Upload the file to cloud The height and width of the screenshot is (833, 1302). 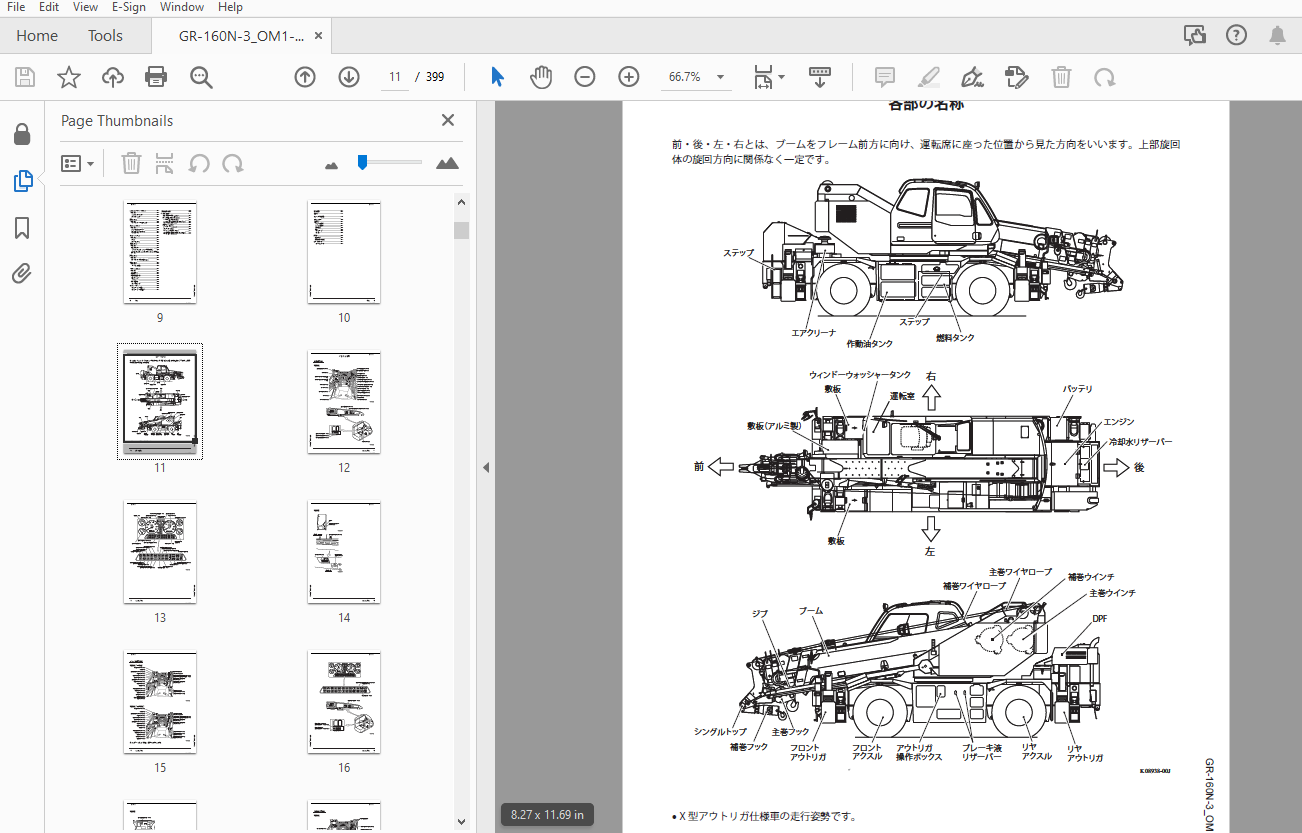click(x=112, y=77)
